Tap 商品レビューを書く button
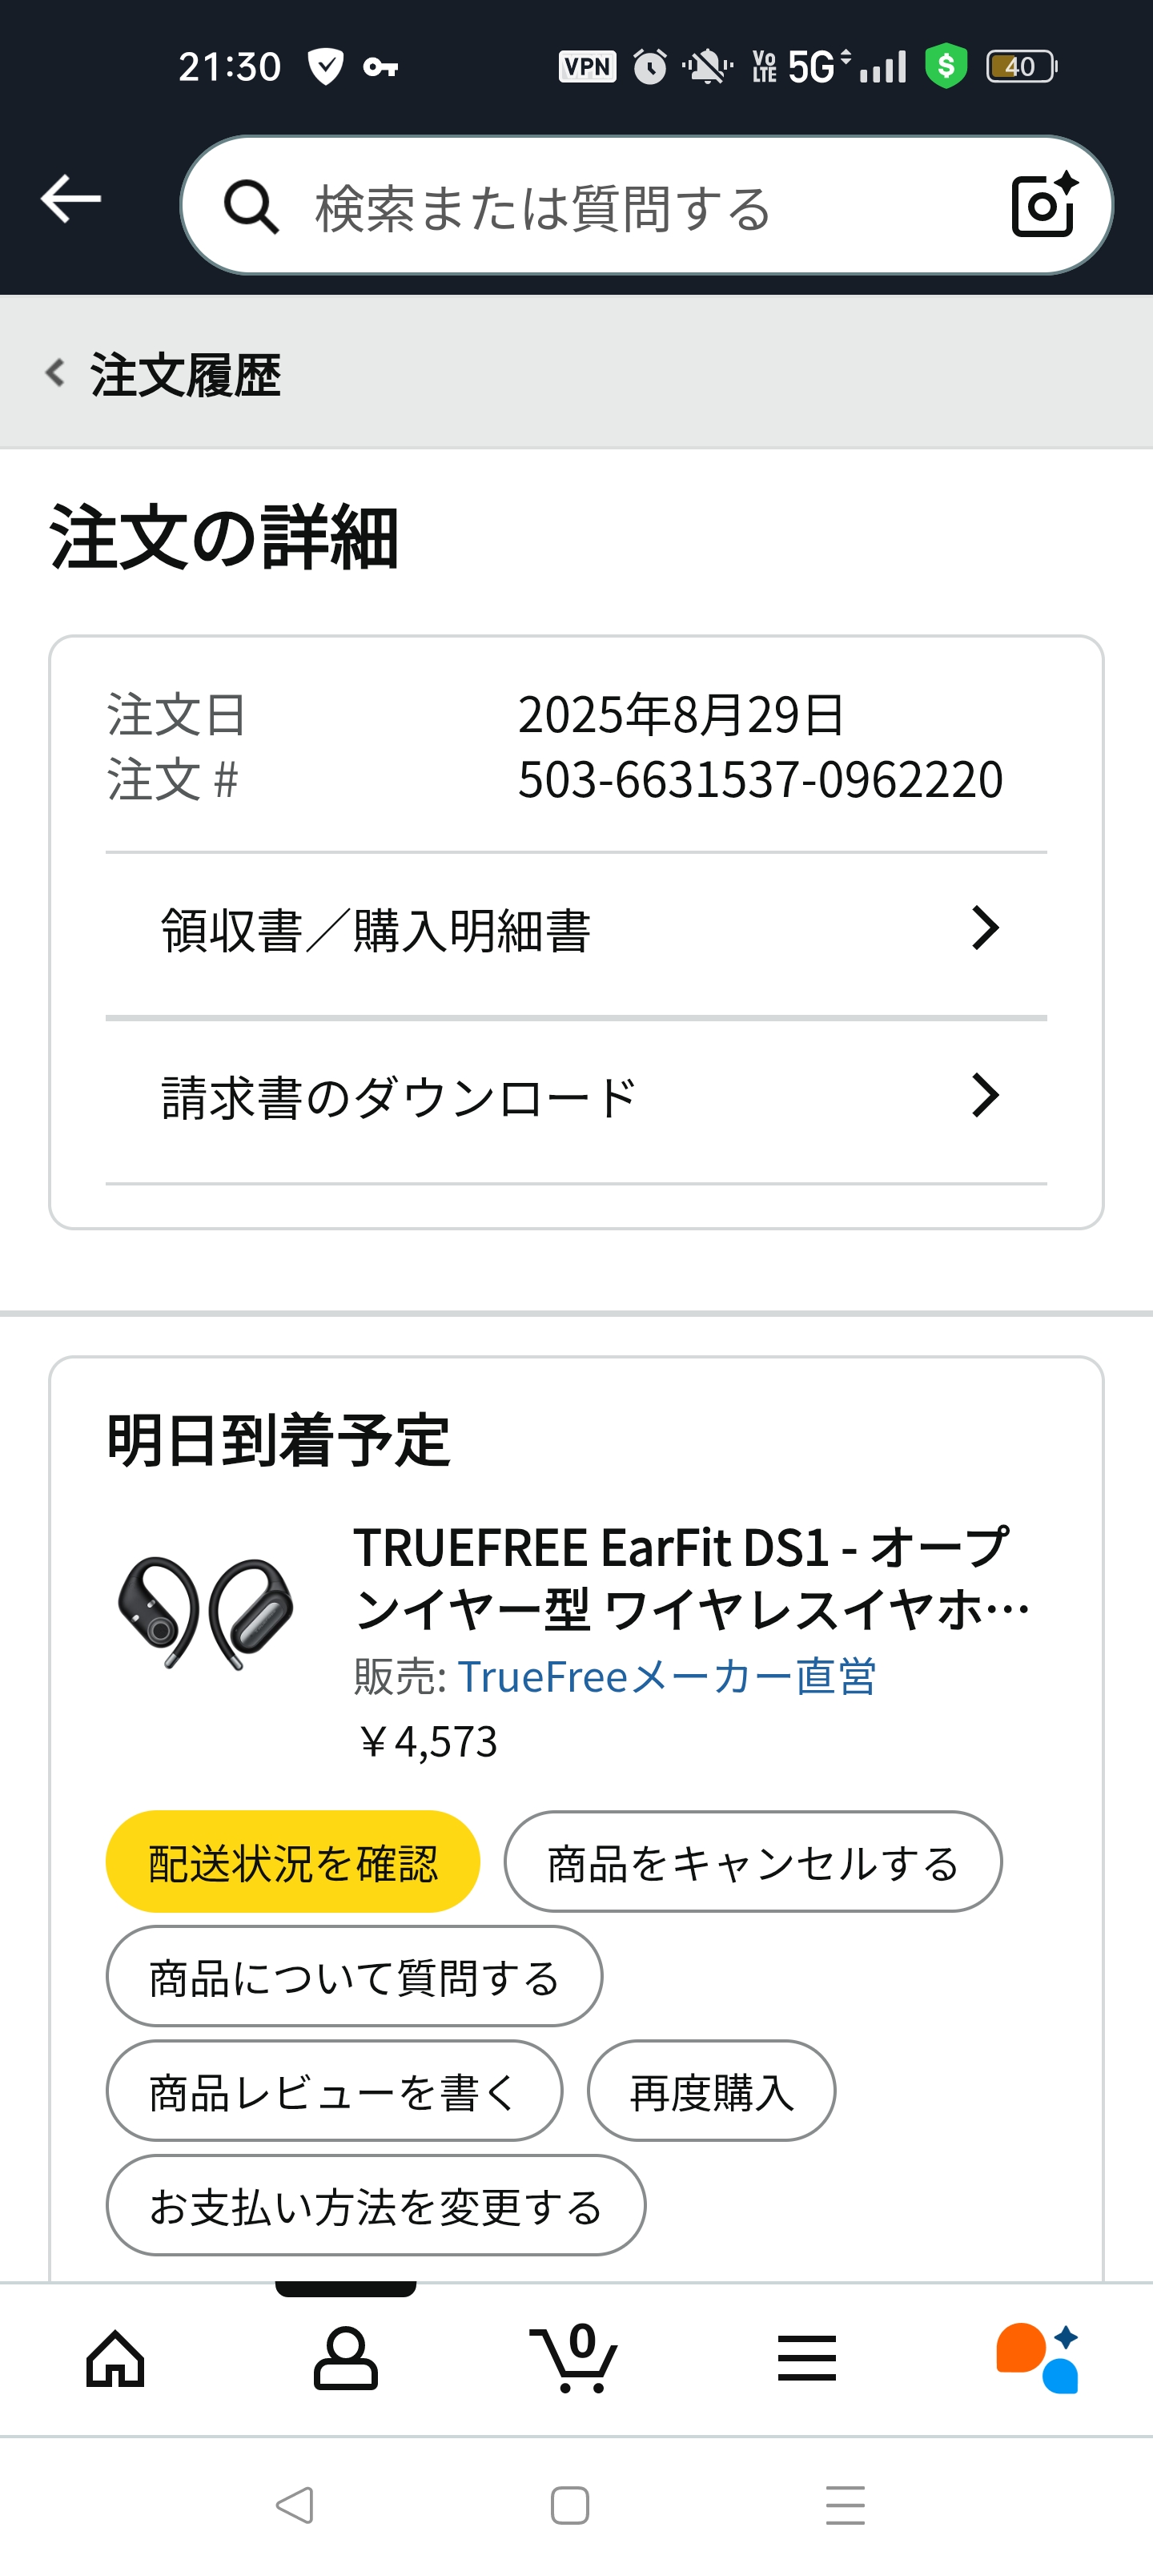Screen dimensions: 1153x2576 (x=334, y=2091)
